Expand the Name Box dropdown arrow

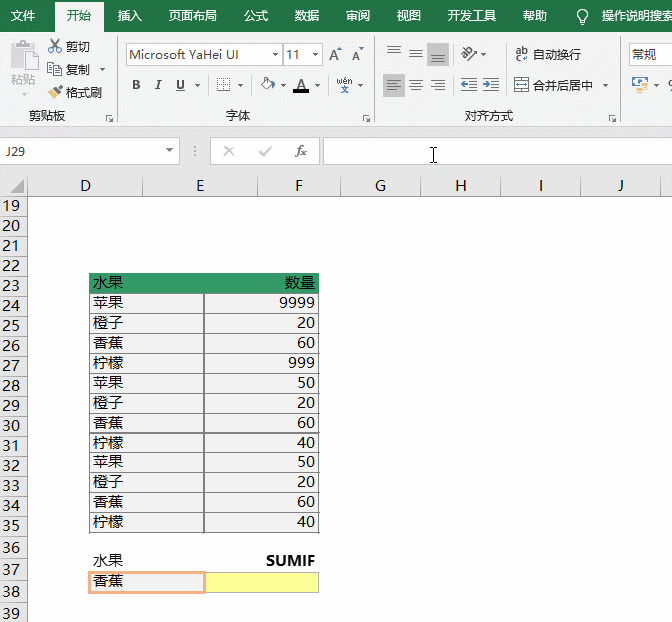[x=169, y=152]
